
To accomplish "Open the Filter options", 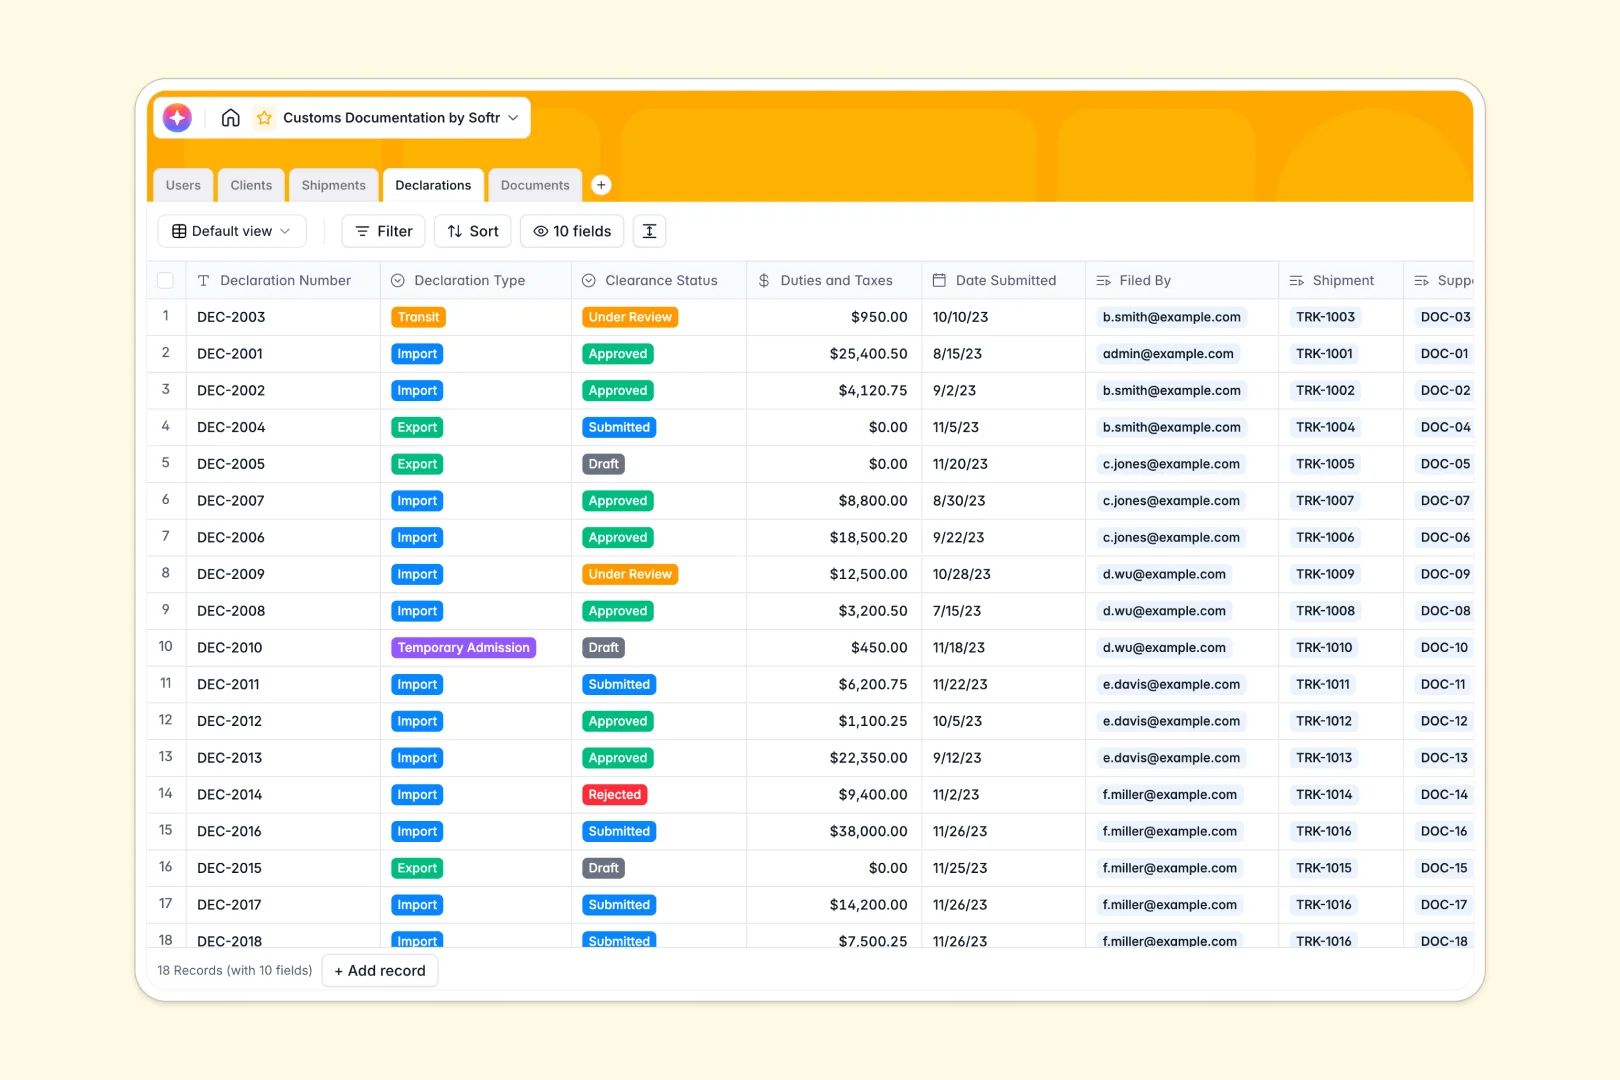I will point(384,231).
